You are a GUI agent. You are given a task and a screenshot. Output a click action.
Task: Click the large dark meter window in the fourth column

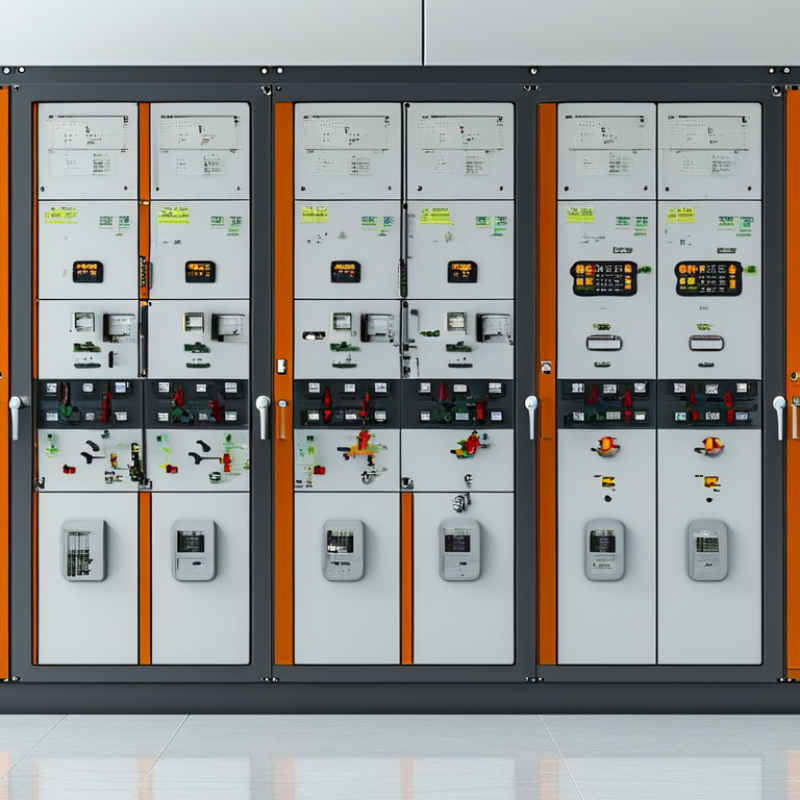point(493,328)
